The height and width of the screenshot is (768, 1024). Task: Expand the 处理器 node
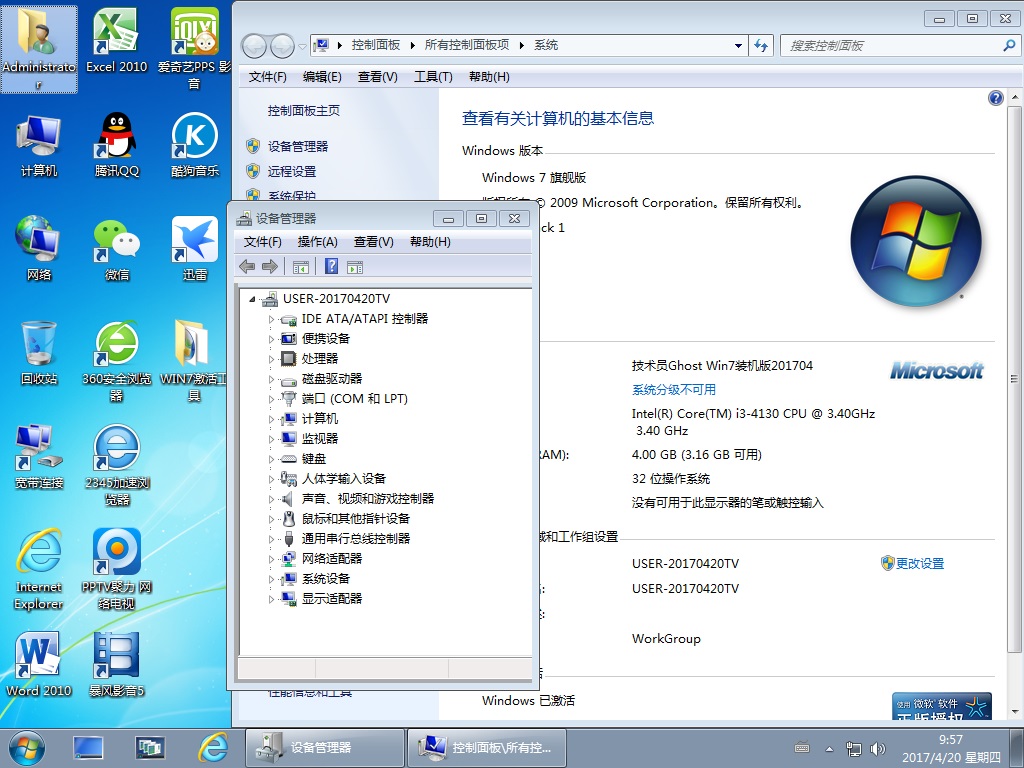272,359
